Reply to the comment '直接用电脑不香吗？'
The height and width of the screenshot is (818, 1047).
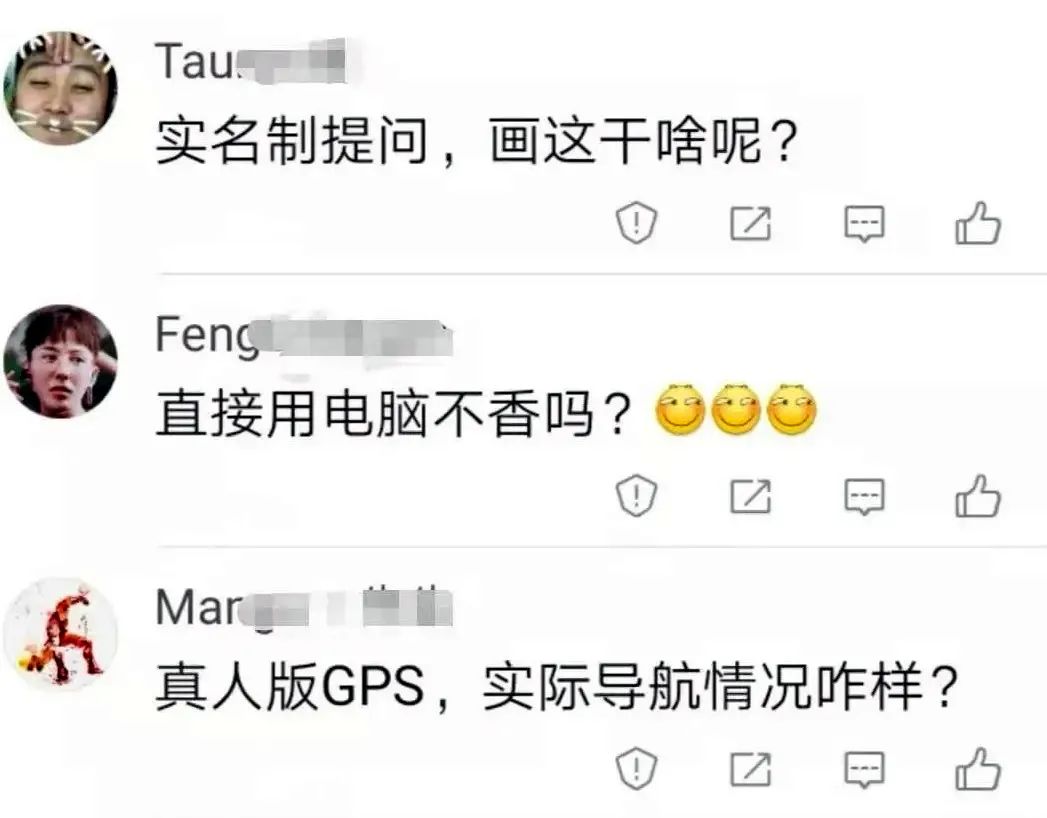864,496
